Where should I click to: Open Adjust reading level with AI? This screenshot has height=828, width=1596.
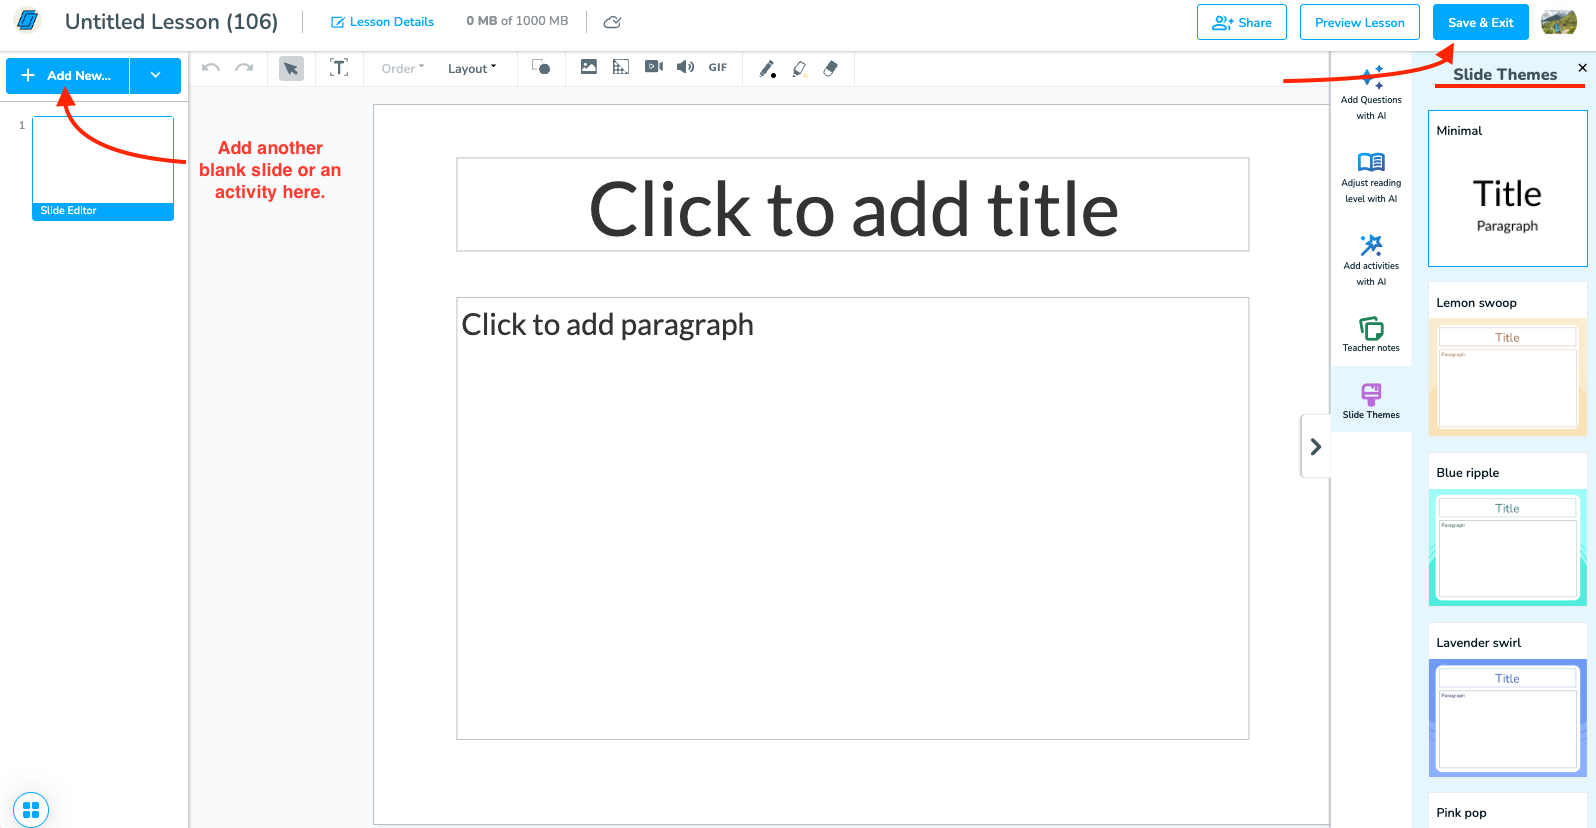tap(1371, 177)
